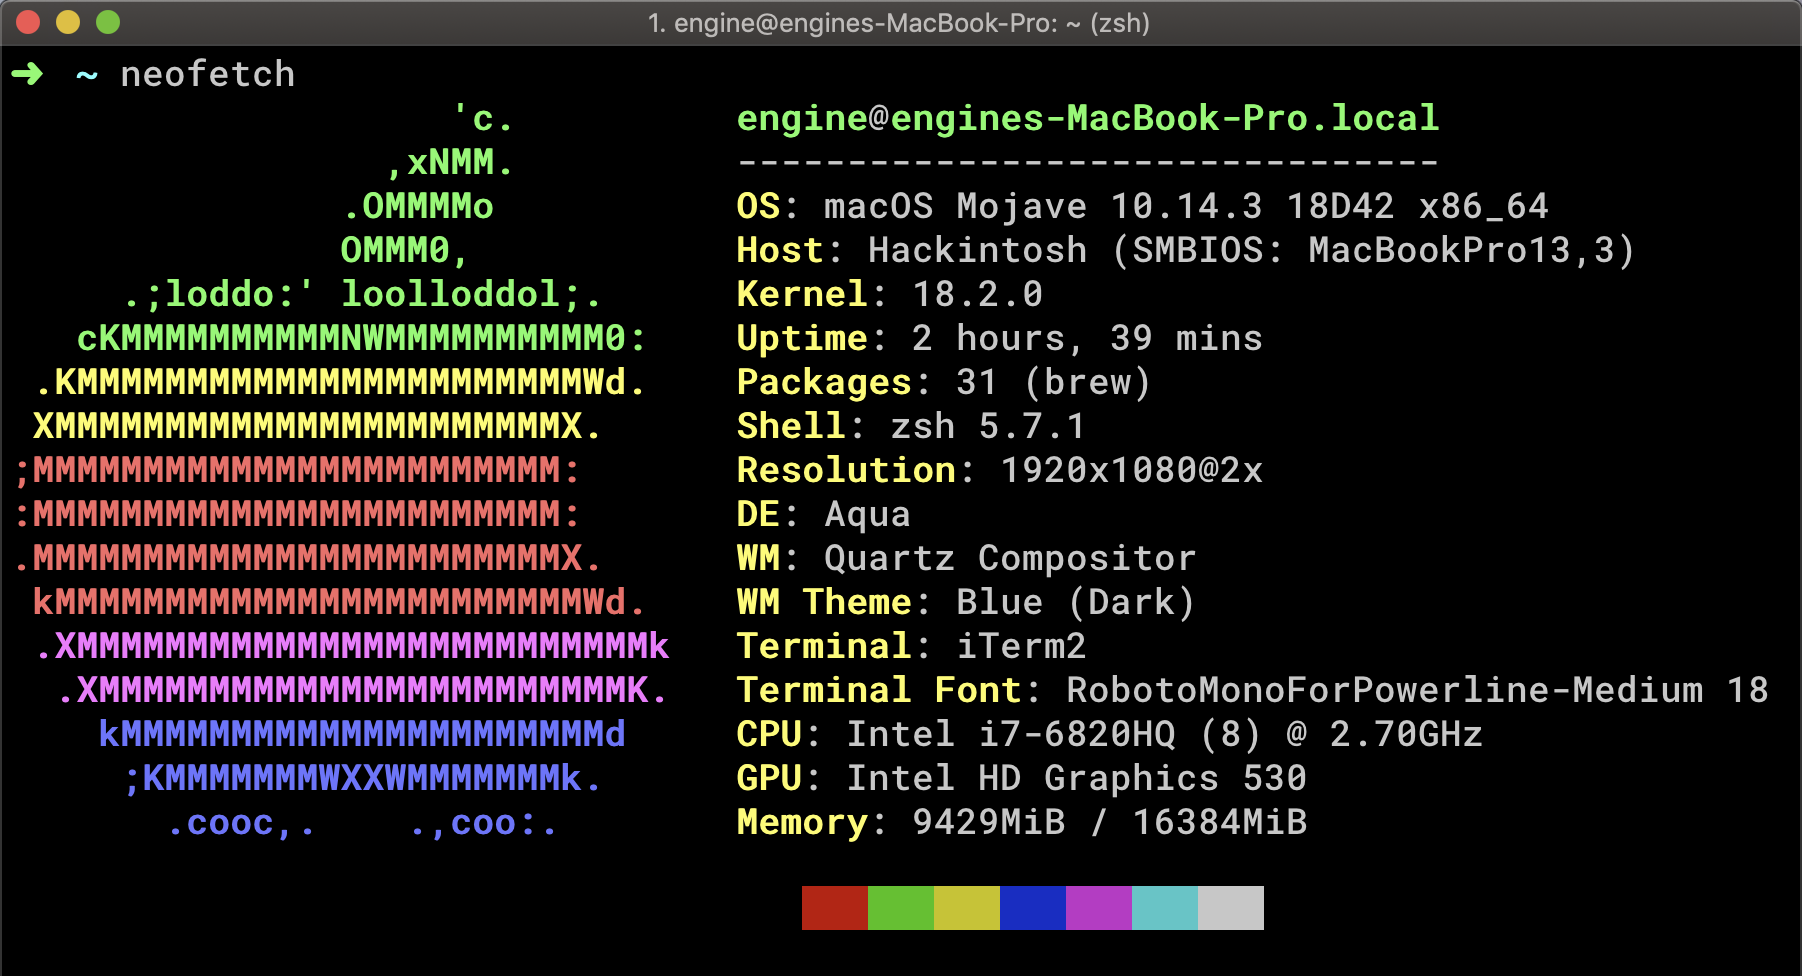Click the WM Theme value 'Blue (Dark)'
Image resolution: width=1802 pixels, height=976 pixels.
click(x=1076, y=602)
